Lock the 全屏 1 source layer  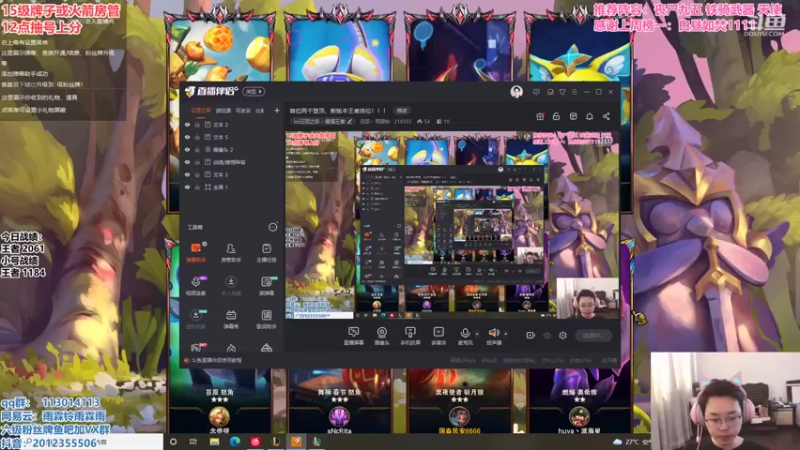pos(197,187)
